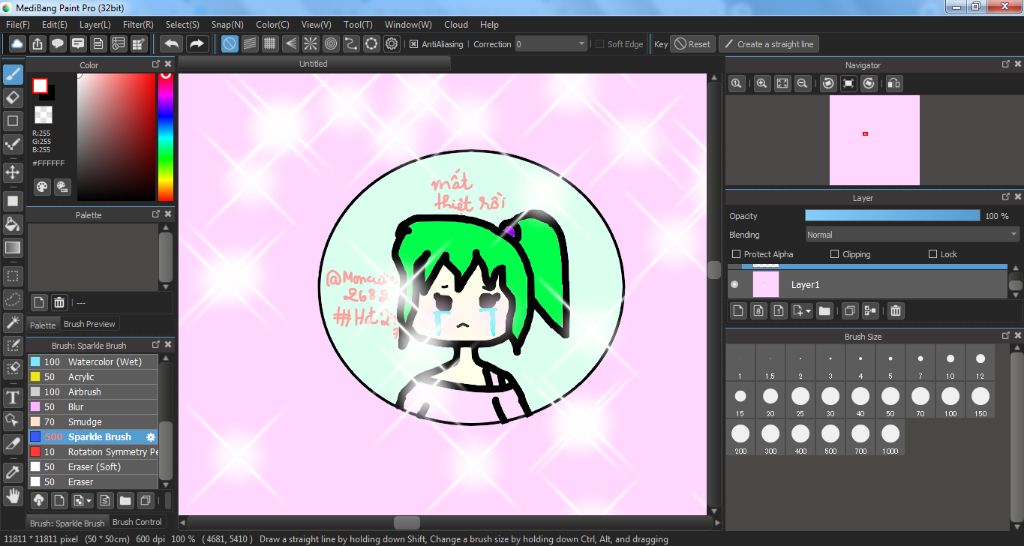Click the hue spectrum bar
The height and width of the screenshot is (546, 1024).
tap(166, 136)
